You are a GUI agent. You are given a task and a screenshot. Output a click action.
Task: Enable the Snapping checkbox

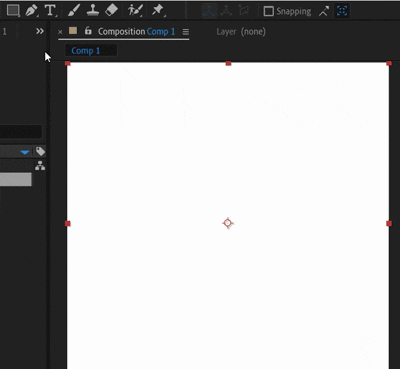[x=268, y=11]
